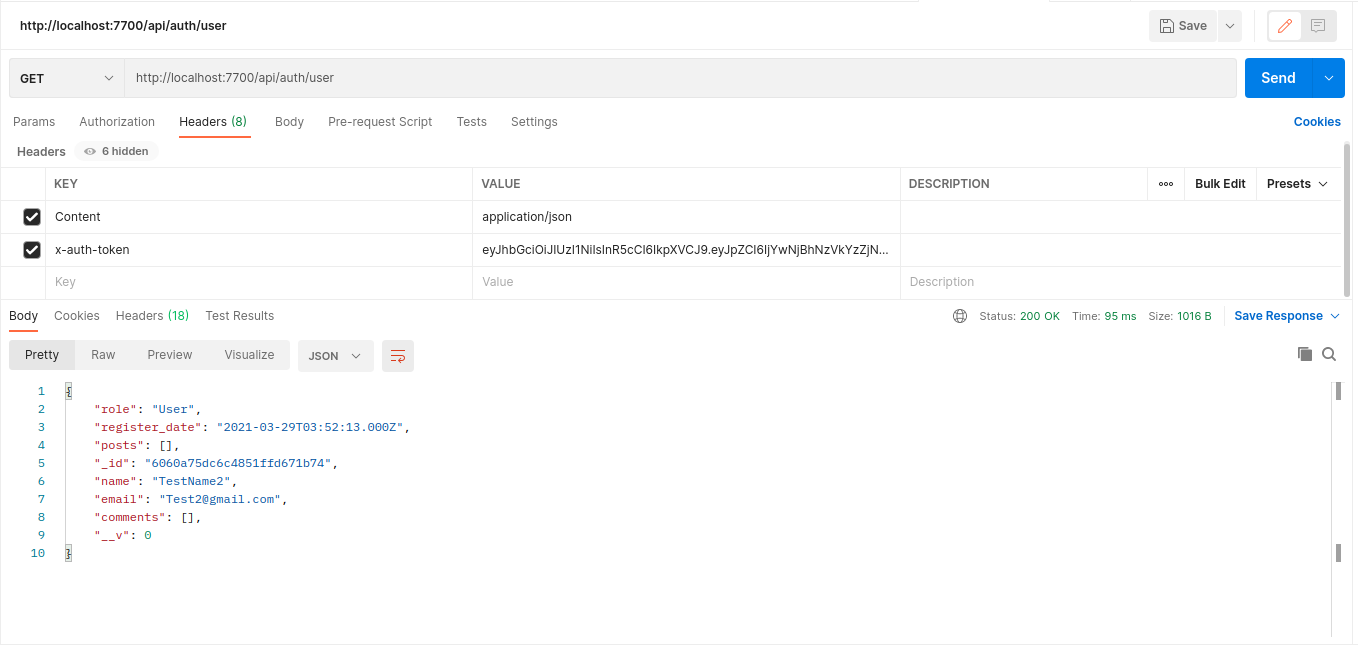Open the request Settings tab
The width and height of the screenshot is (1358, 648).
click(534, 122)
